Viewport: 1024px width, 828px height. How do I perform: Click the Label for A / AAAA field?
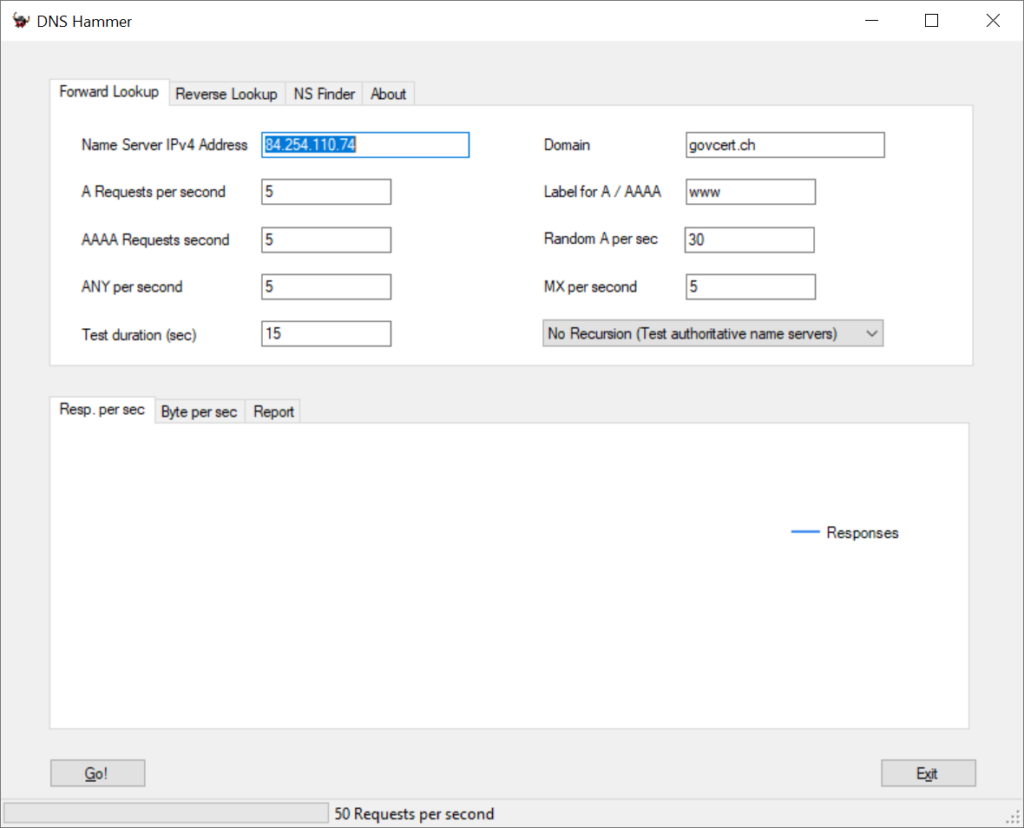coord(749,191)
